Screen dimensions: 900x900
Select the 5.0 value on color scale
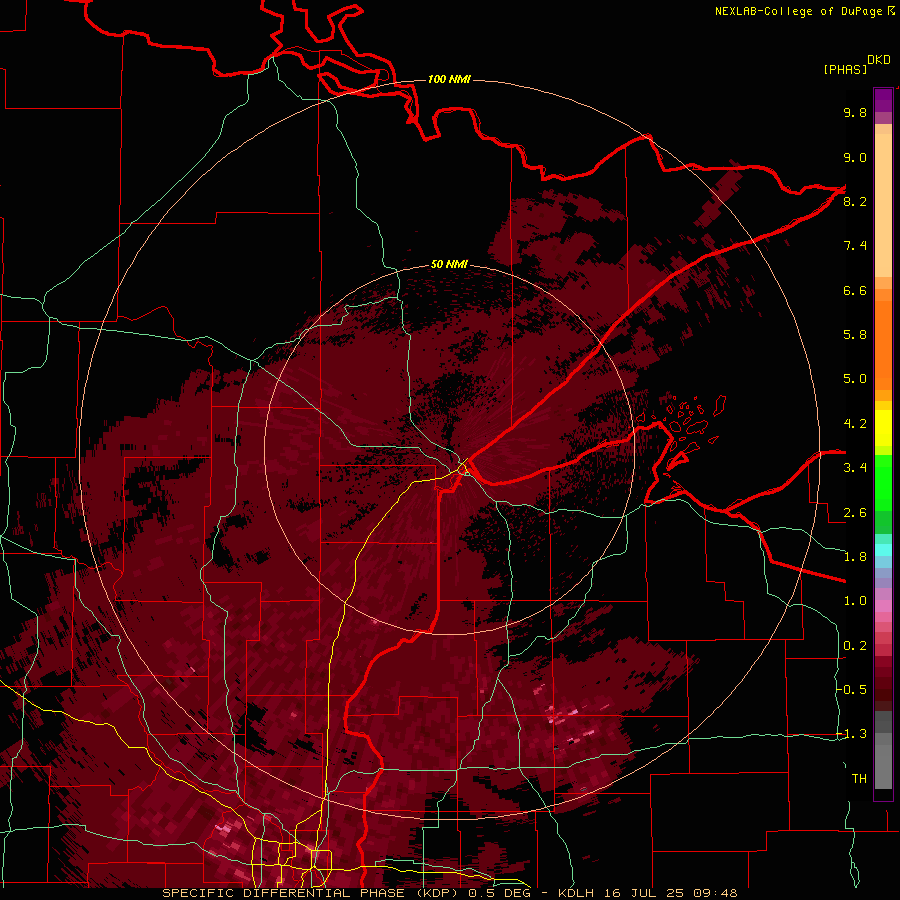[x=855, y=379]
